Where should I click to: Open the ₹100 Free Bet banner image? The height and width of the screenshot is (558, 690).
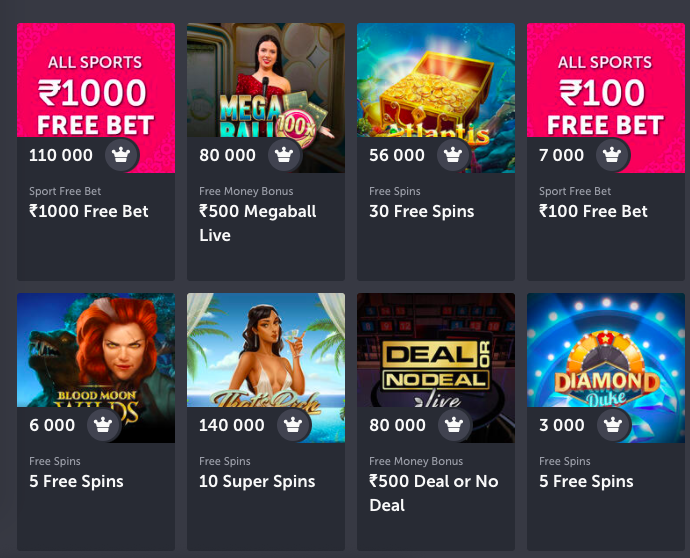[606, 98]
